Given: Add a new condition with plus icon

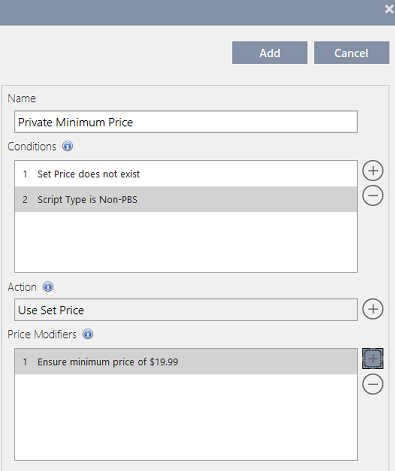Looking at the screenshot, I should pyautogui.click(x=373, y=171).
